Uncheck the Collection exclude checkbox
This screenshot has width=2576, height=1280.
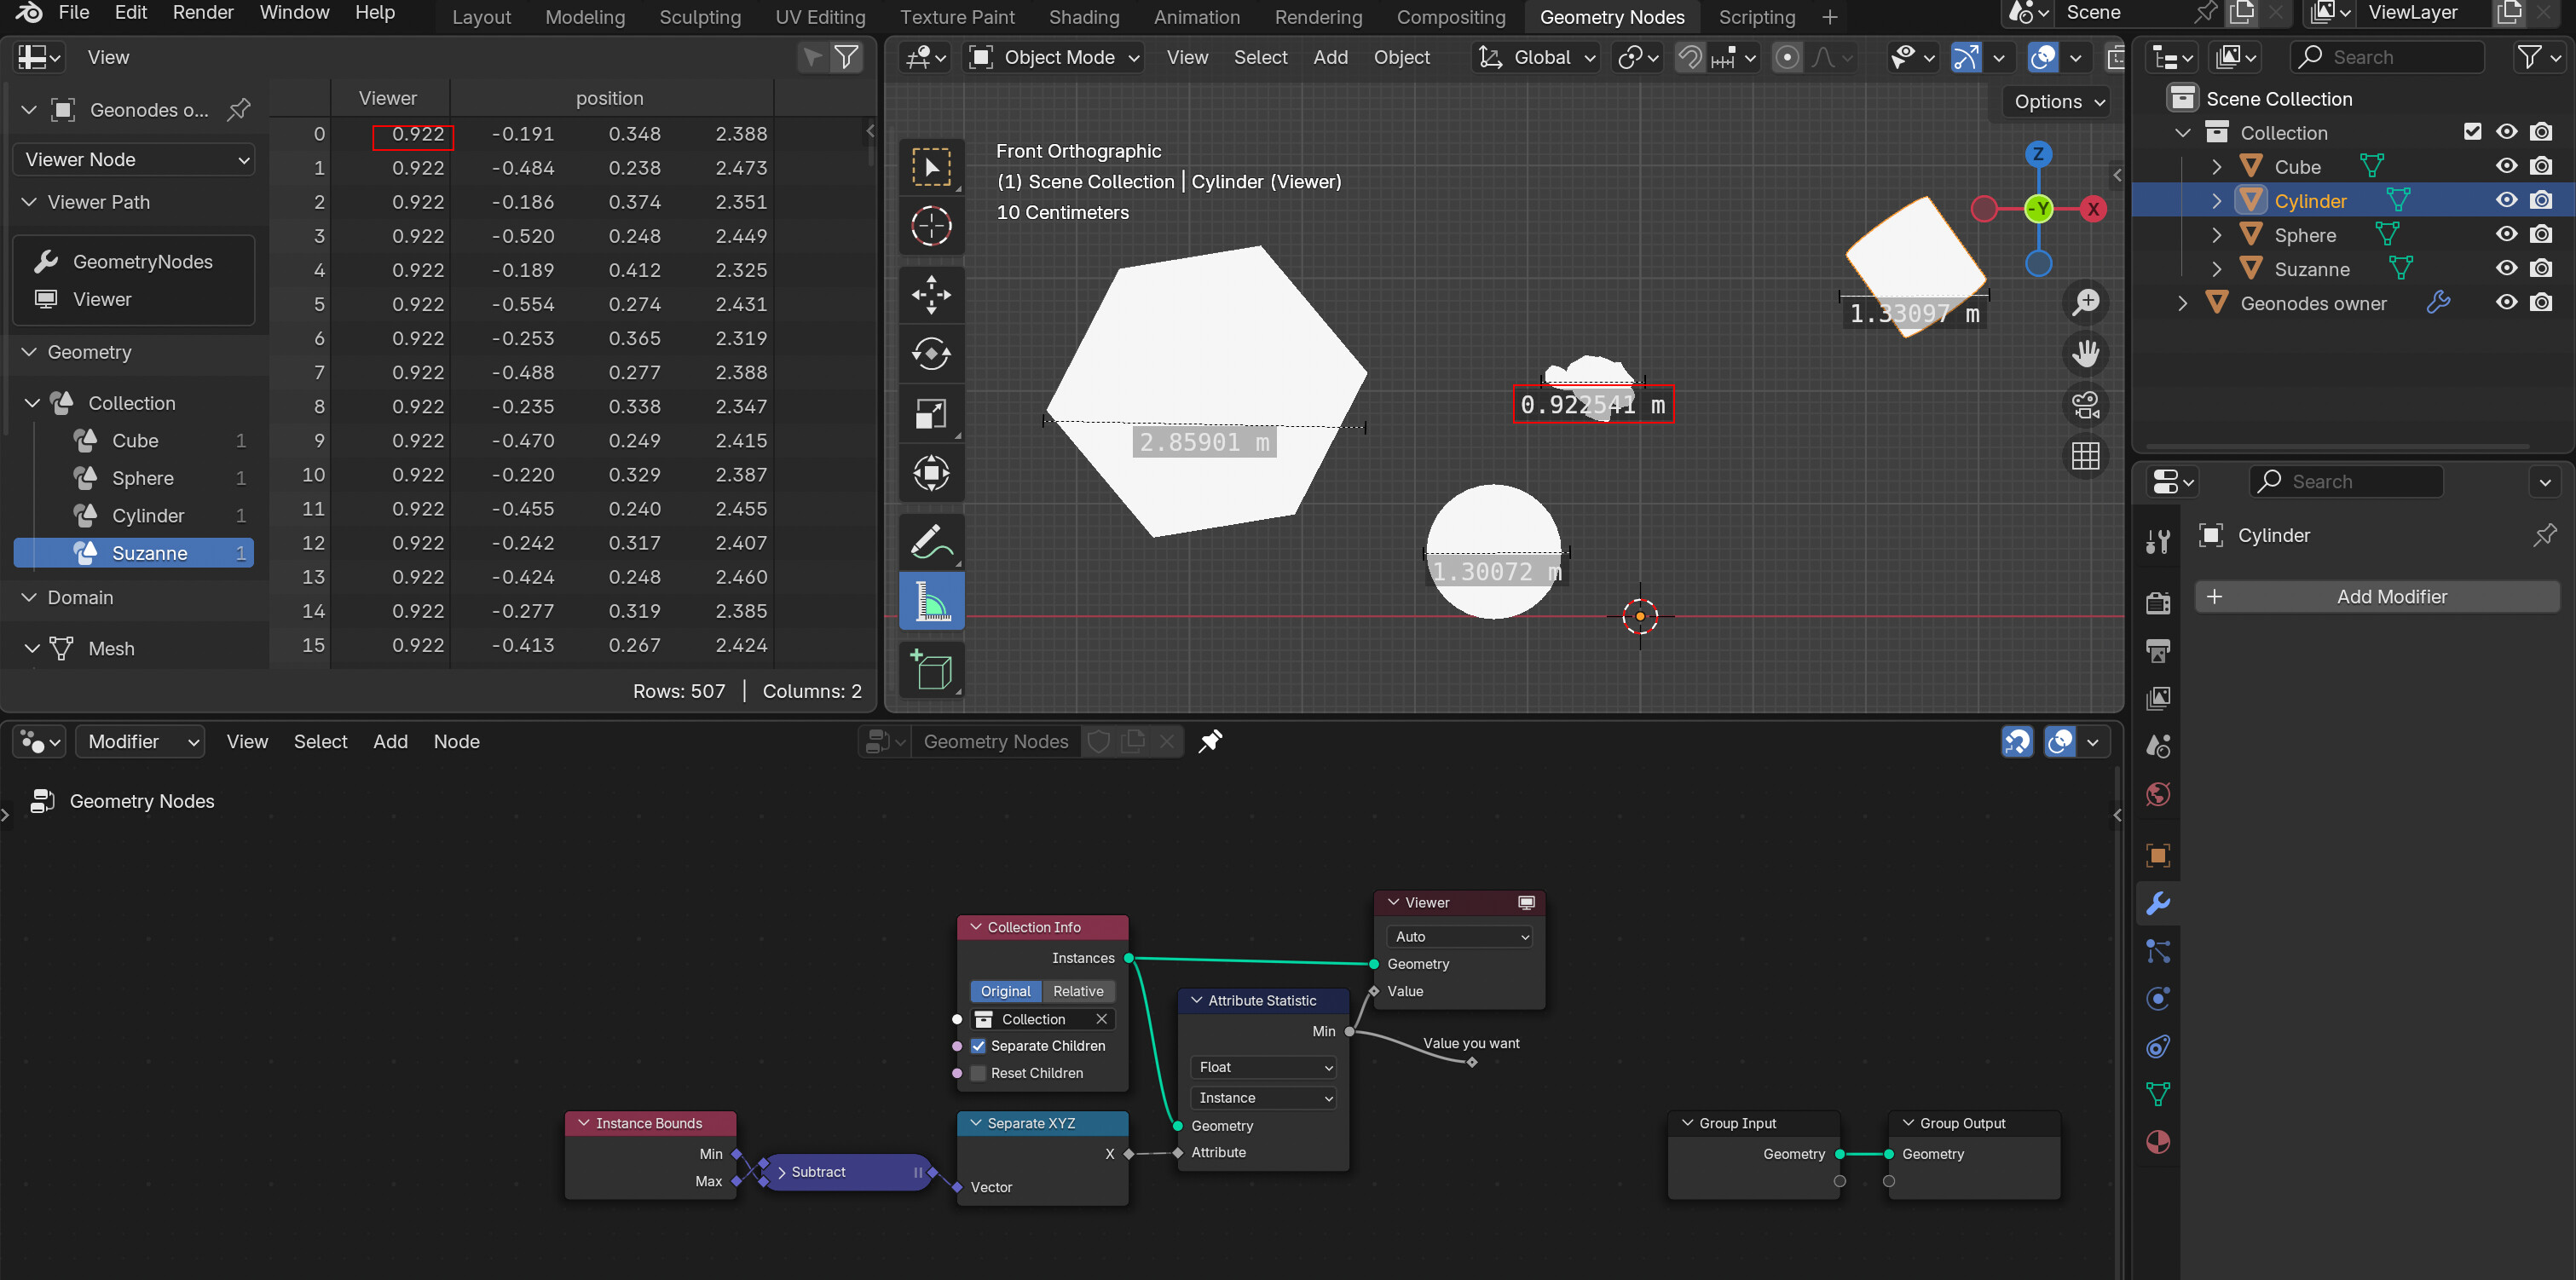[x=2472, y=131]
